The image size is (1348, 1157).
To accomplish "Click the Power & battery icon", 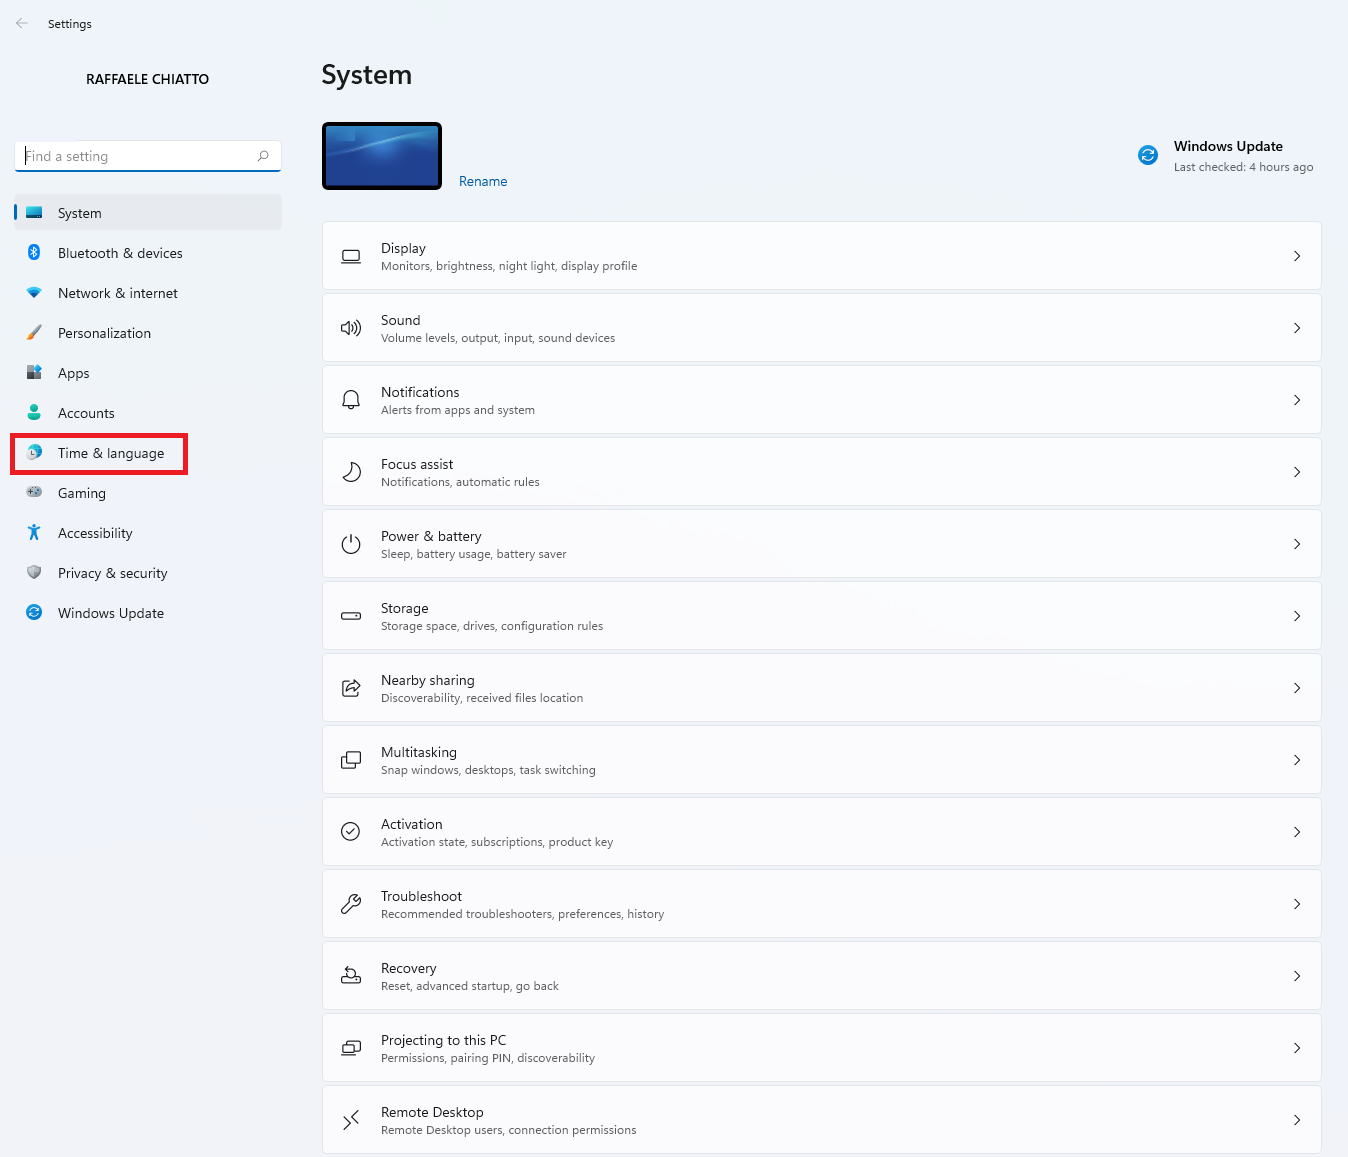I will 351,544.
